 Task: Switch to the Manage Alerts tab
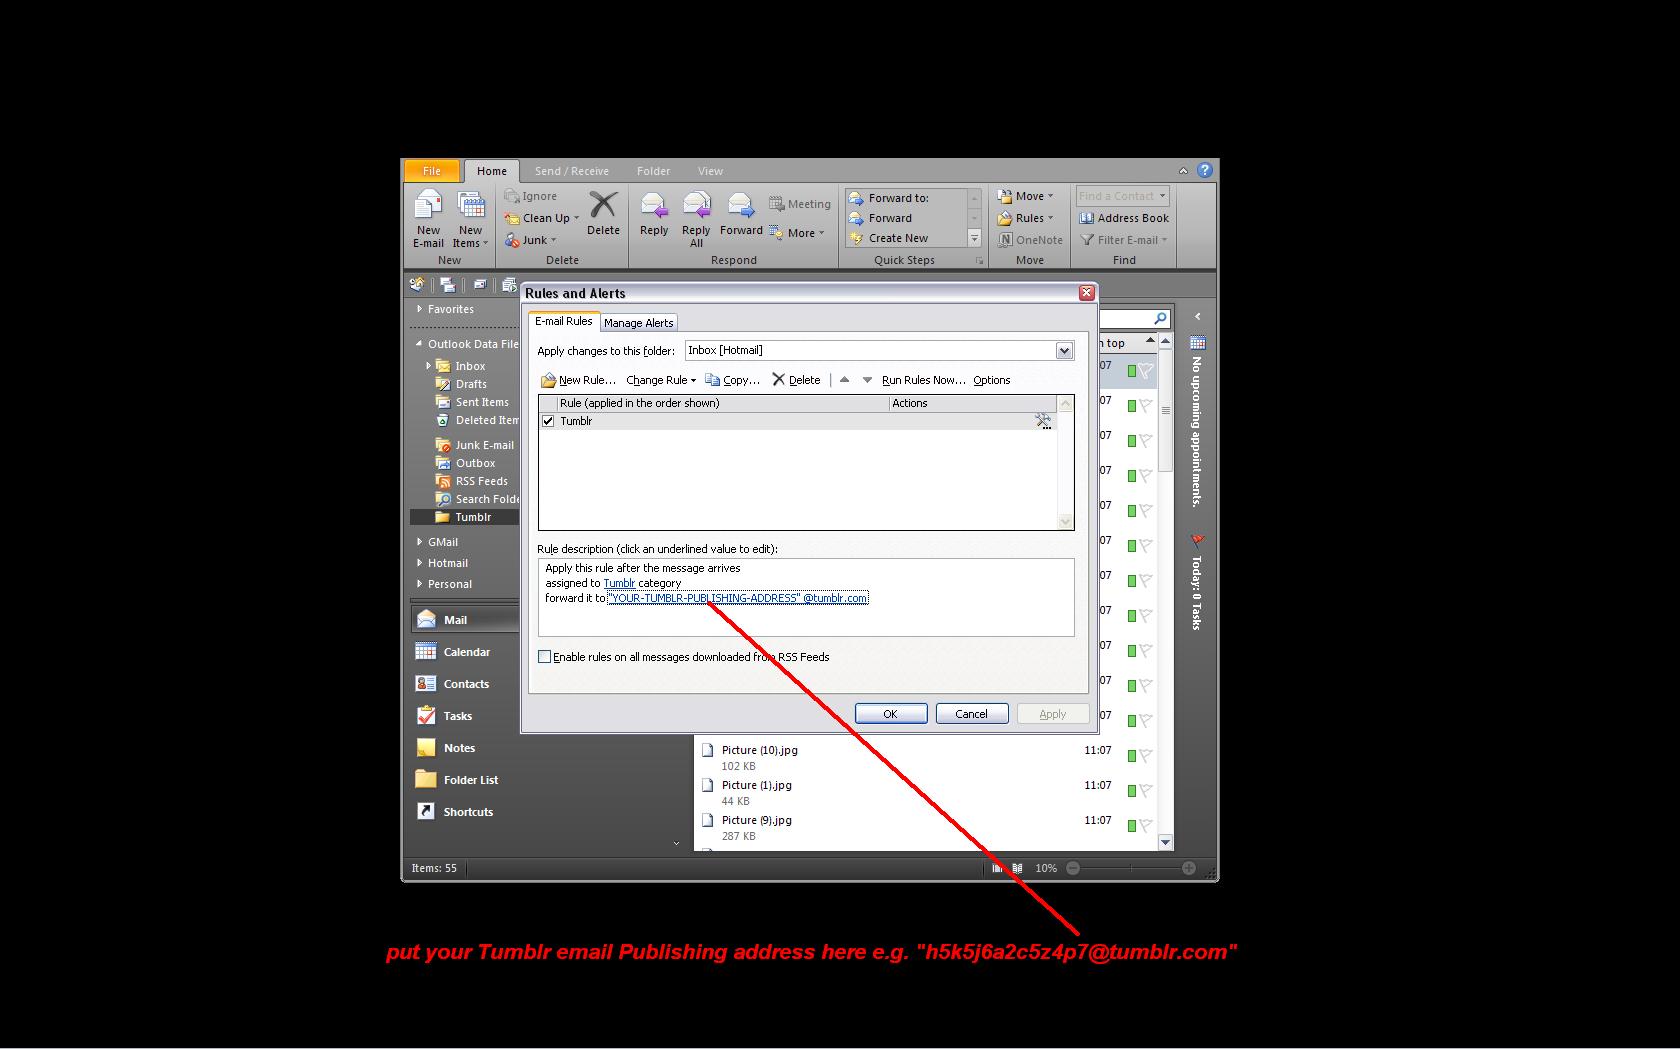pyautogui.click(x=638, y=323)
